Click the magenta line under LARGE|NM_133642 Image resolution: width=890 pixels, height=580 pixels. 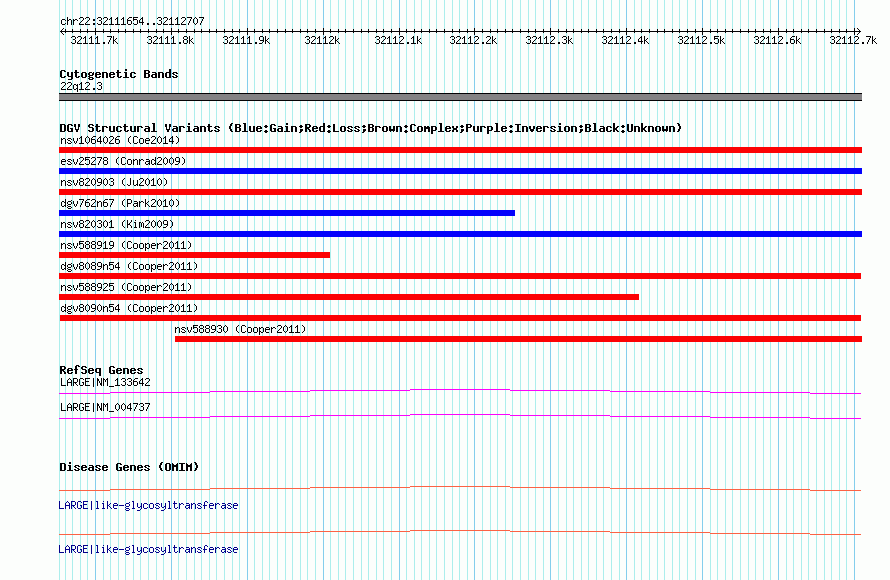pyautogui.click(x=460, y=391)
